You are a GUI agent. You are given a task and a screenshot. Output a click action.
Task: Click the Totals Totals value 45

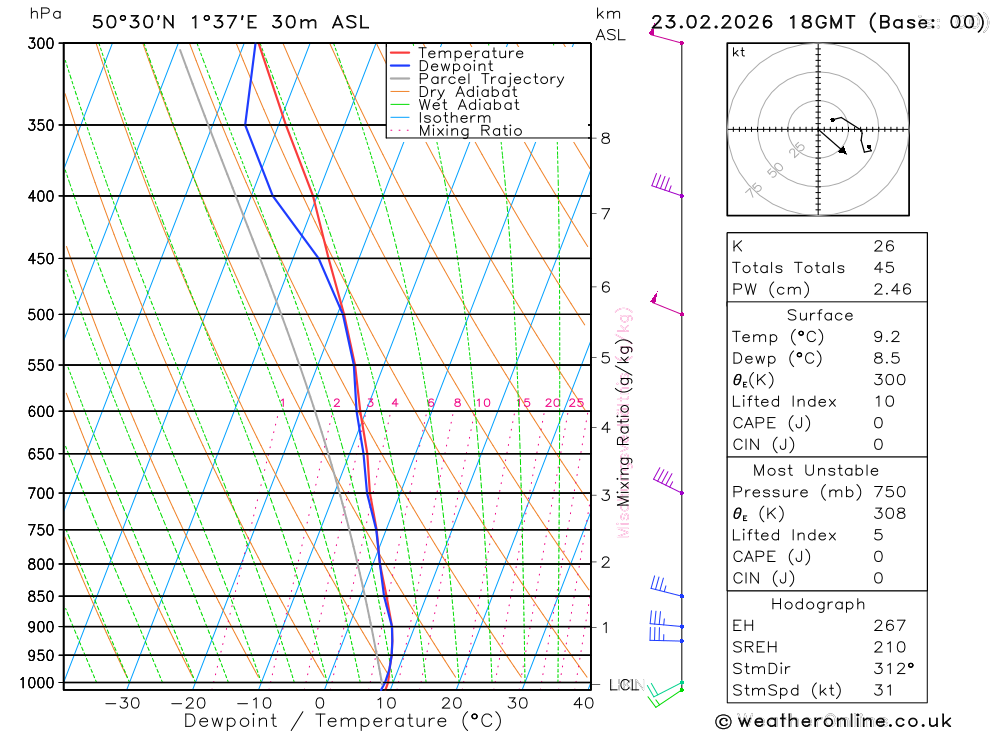pyautogui.click(x=884, y=268)
